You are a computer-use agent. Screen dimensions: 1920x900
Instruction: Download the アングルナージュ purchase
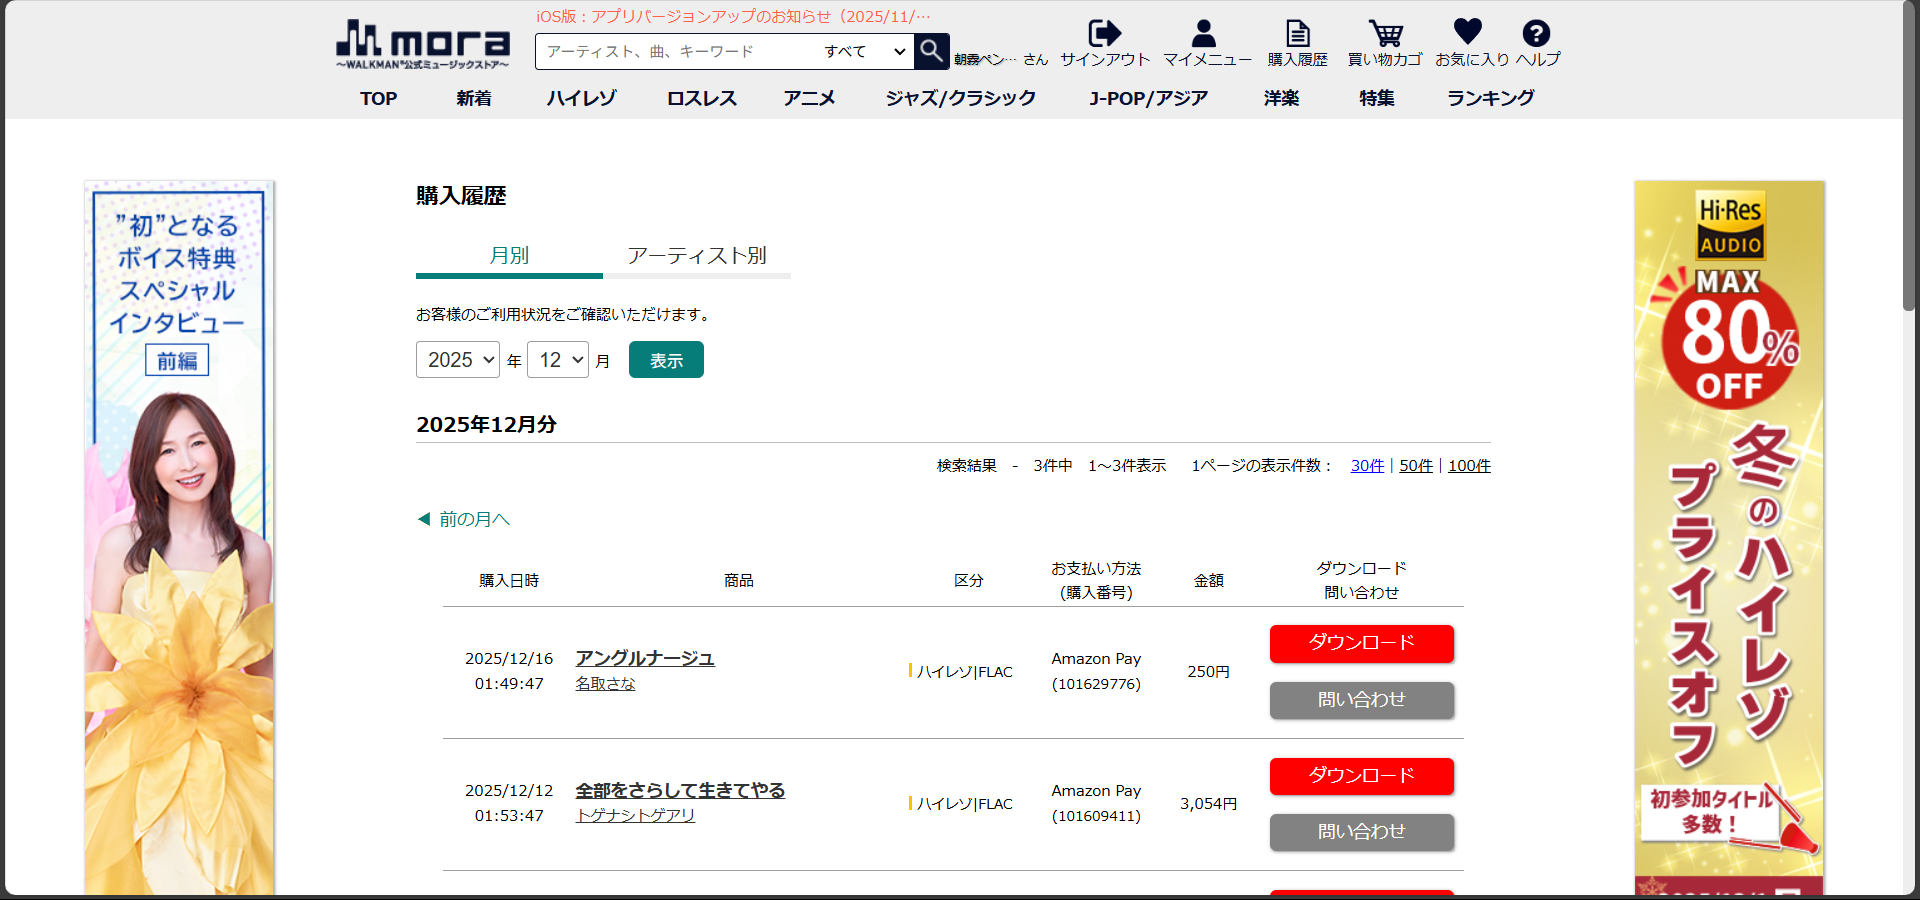pos(1361,643)
